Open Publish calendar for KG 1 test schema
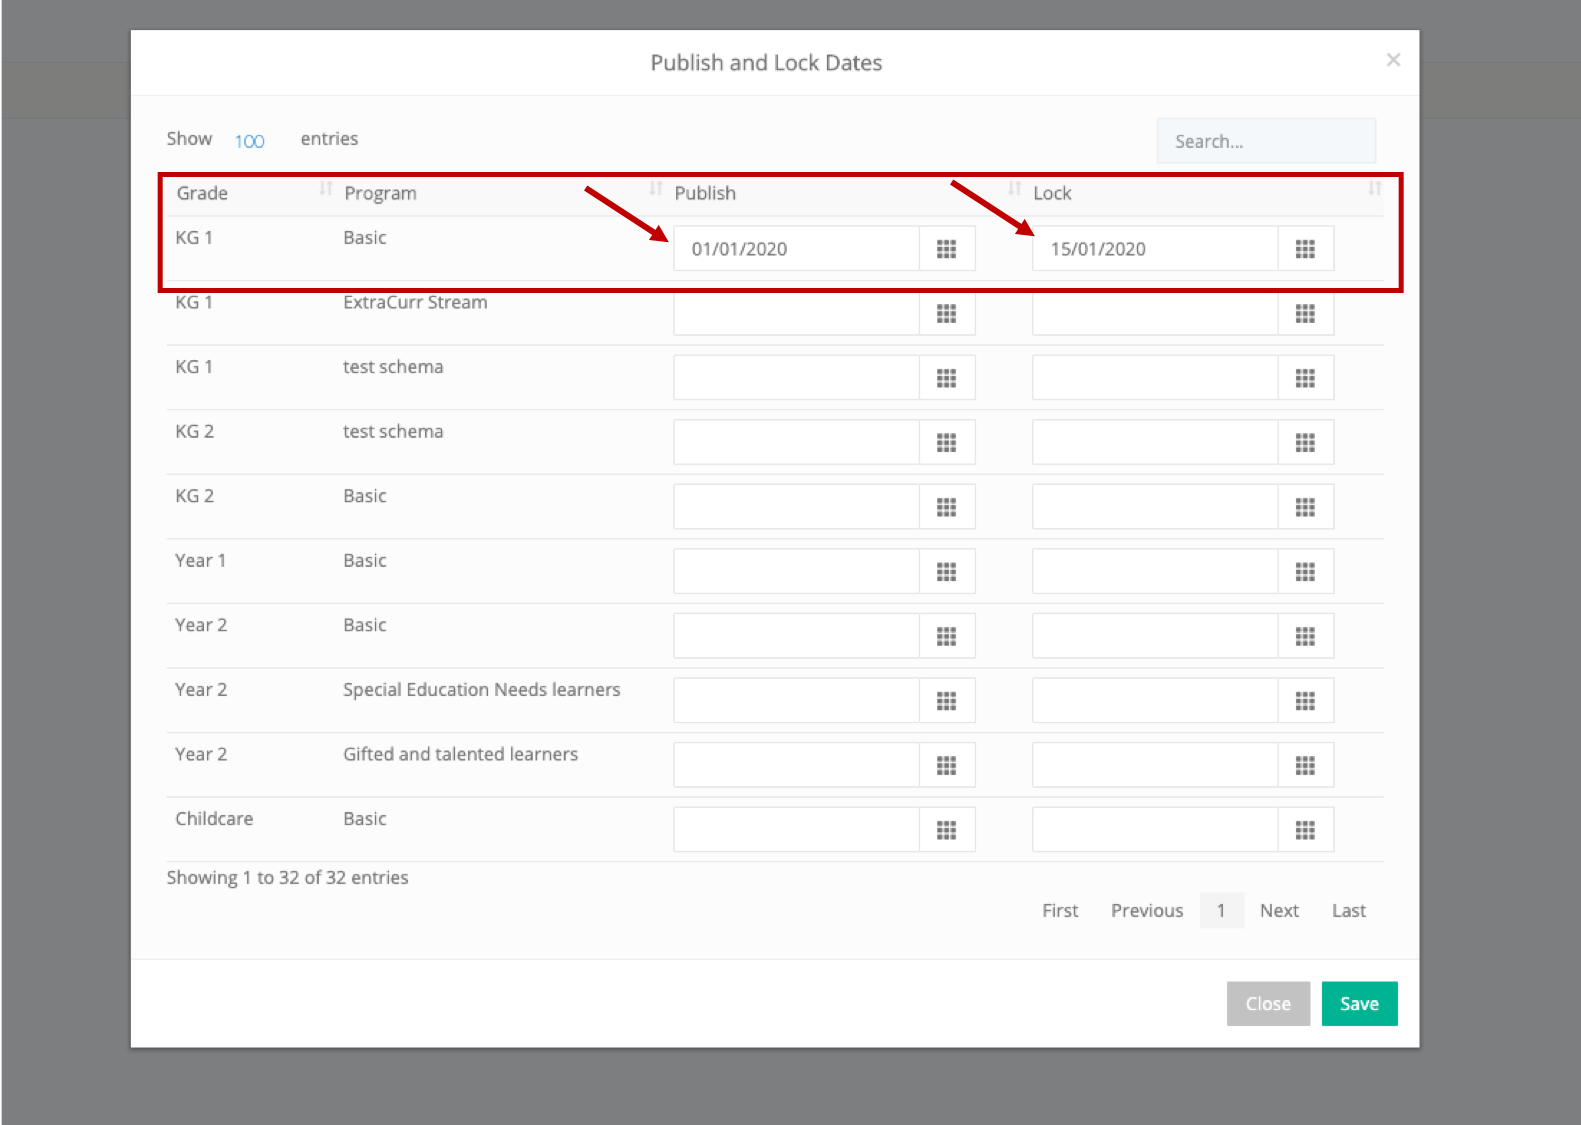Image resolution: width=1581 pixels, height=1125 pixels. coord(946,378)
